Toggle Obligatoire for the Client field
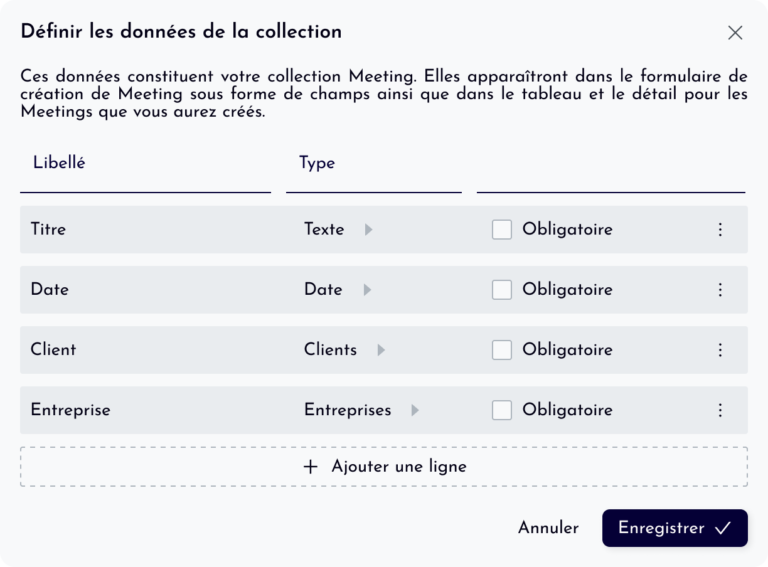Screen dimensions: 768x567 [502, 350]
